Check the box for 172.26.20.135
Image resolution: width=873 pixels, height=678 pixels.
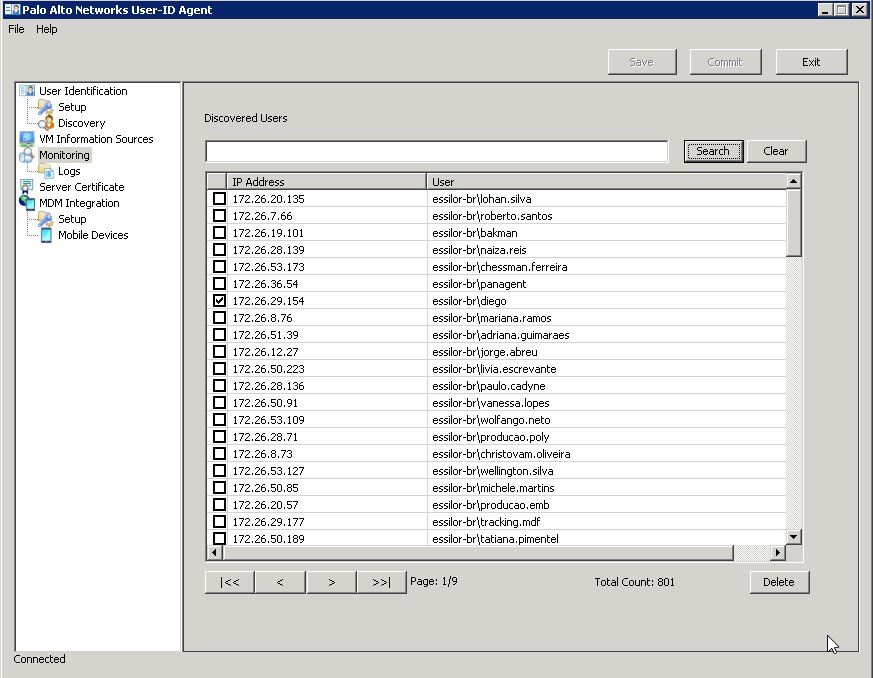(x=219, y=199)
